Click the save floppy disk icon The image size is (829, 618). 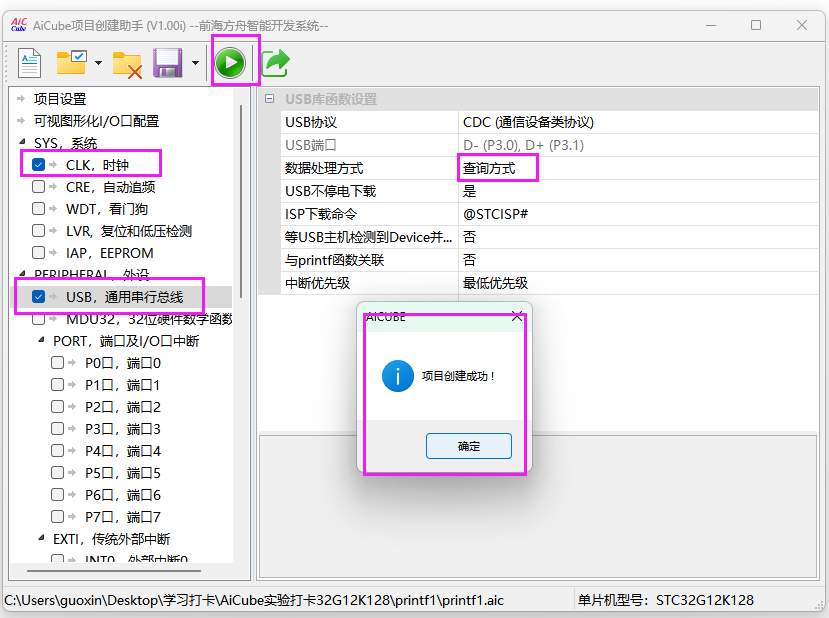pyautogui.click(x=168, y=63)
